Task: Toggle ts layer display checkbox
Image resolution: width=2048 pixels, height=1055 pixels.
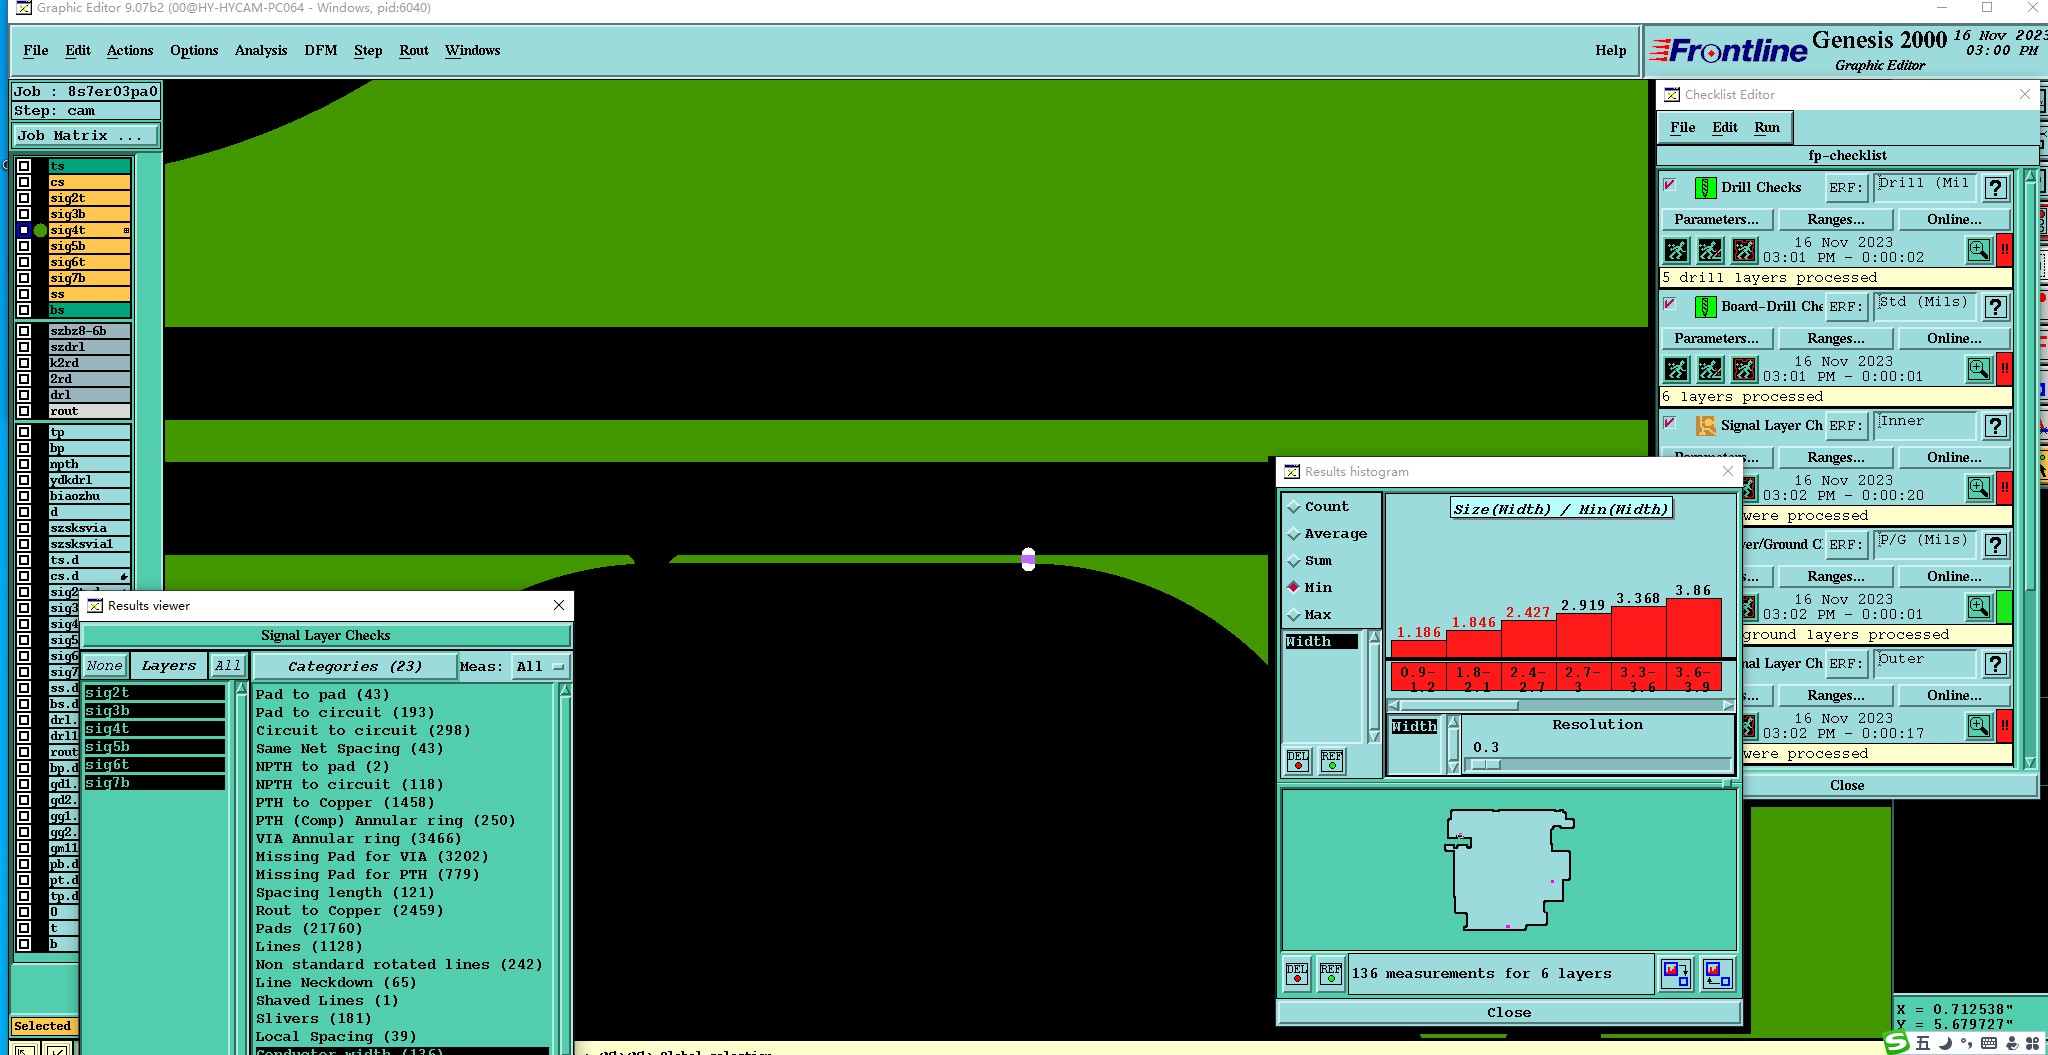Action: [24, 166]
